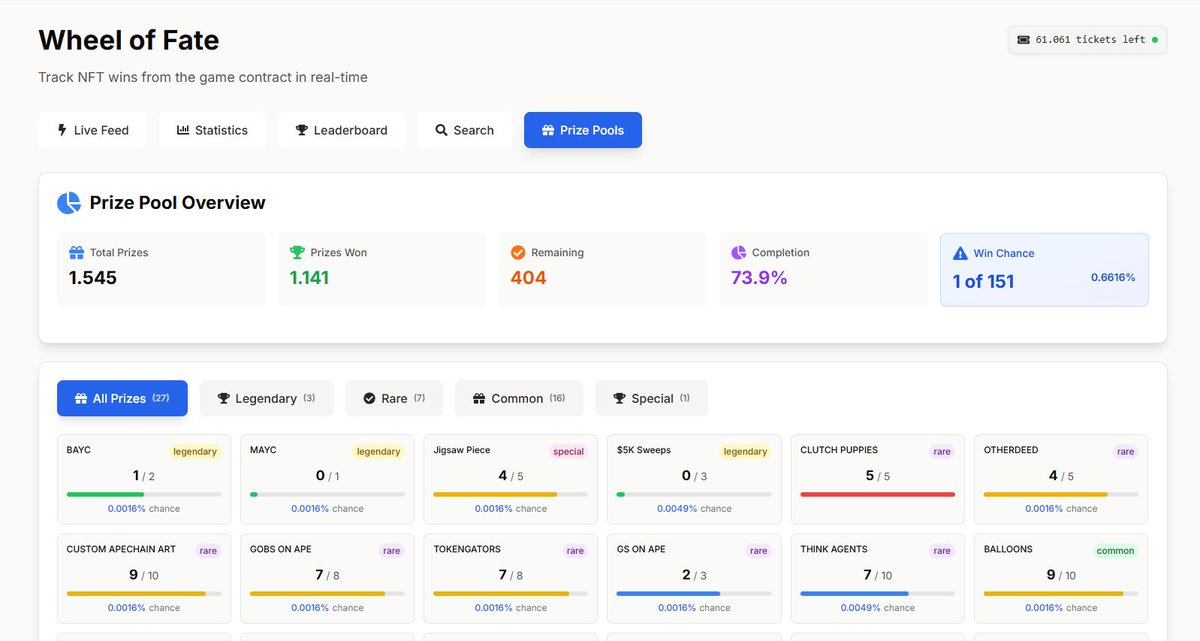Click the pie icon beside Completion
The width and height of the screenshot is (1200, 641).
pos(739,253)
